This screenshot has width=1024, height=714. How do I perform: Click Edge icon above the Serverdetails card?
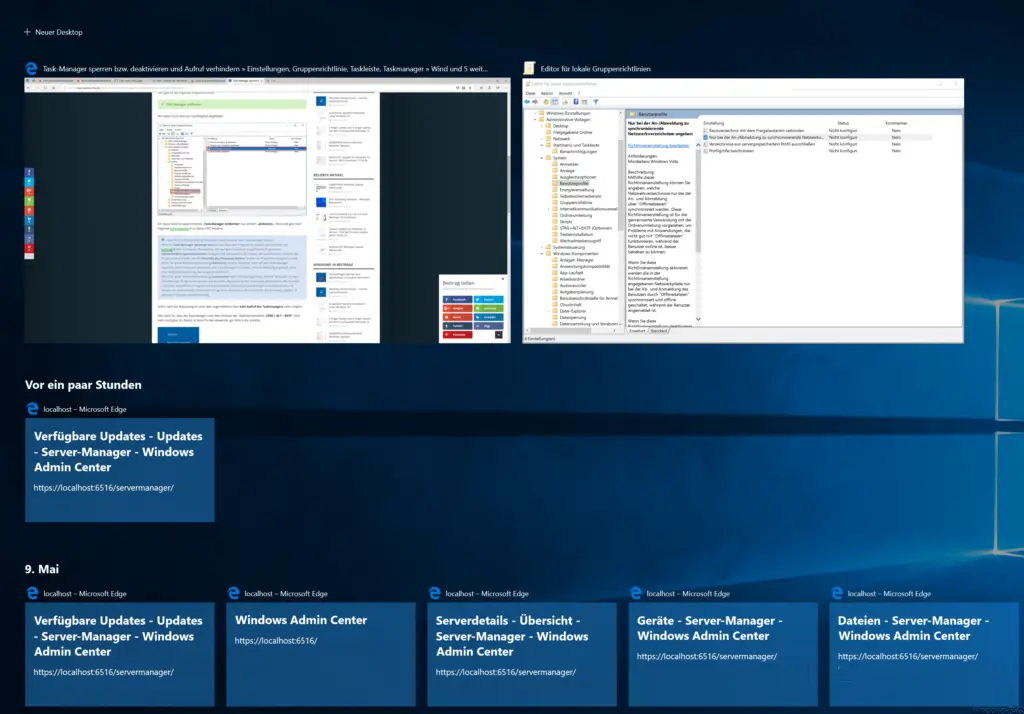434,593
